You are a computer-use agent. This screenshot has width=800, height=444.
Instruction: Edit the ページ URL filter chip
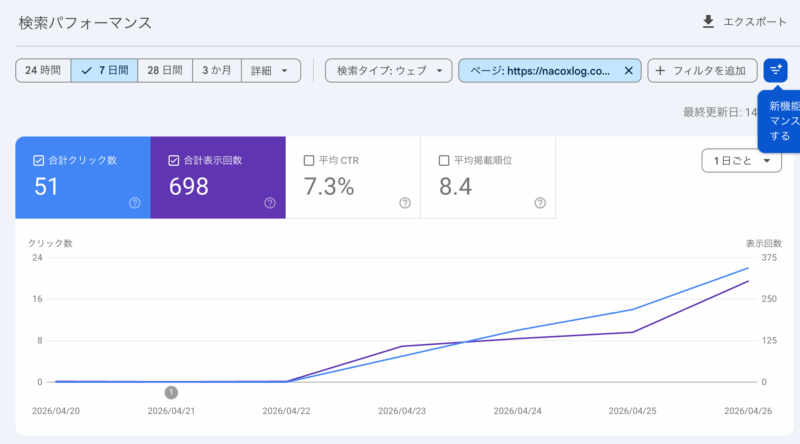pyautogui.click(x=540, y=70)
